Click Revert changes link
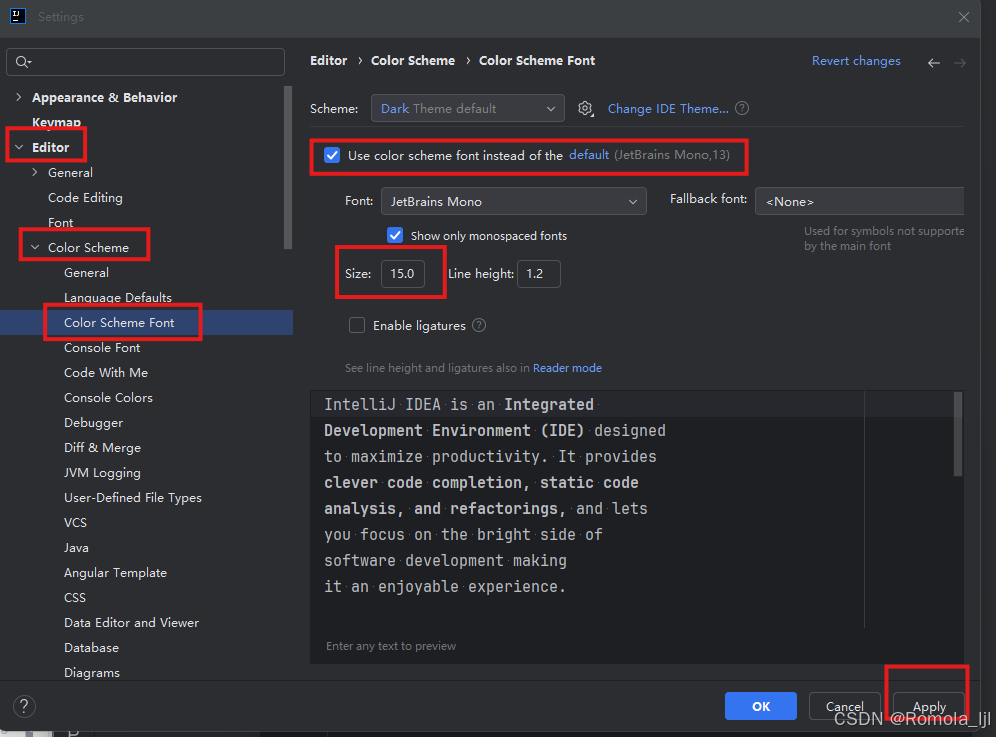996x737 pixels. coord(856,61)
